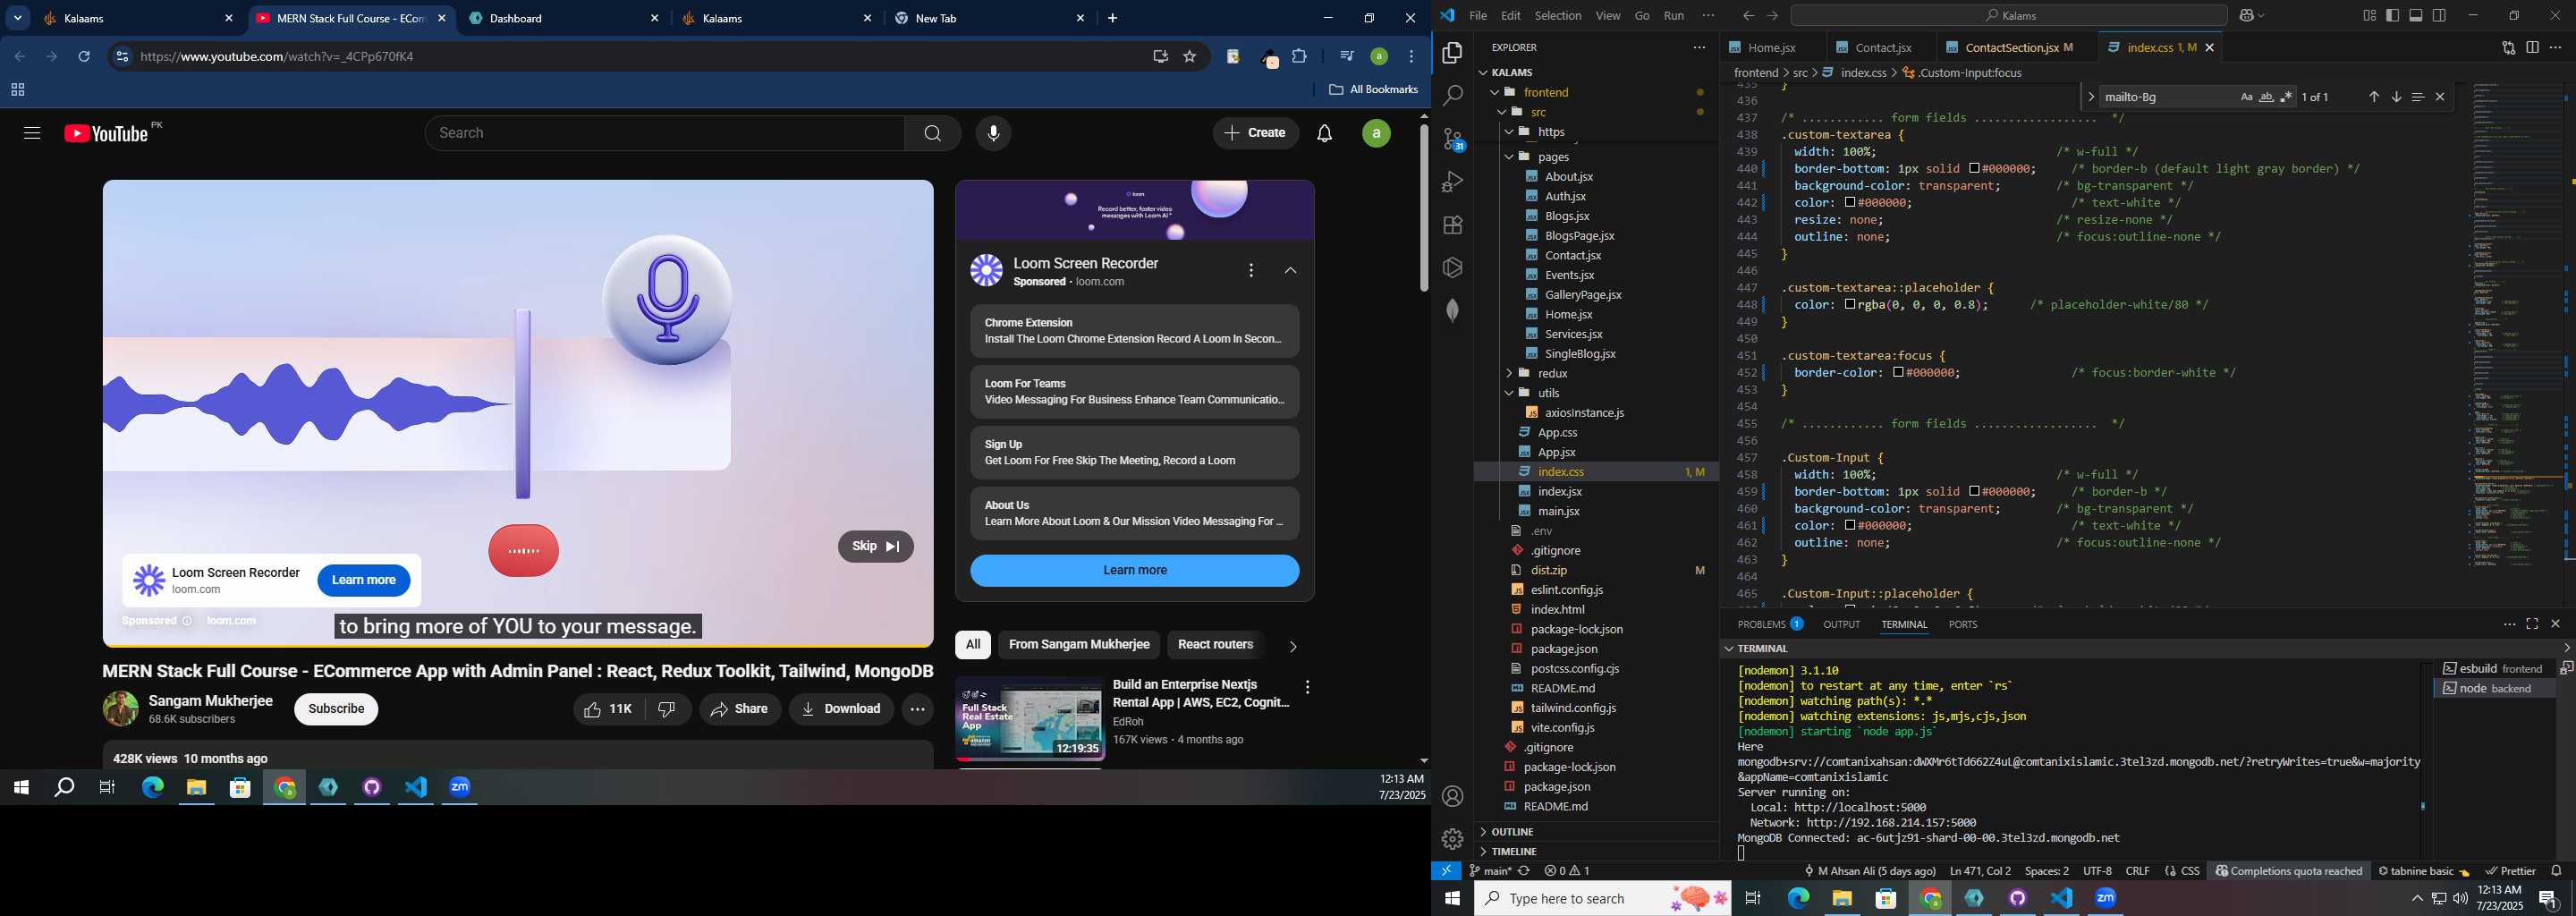Viewport: 2576px width, 916px height.
Task: Open the OUTPUT panel tab
Action: [1841, 624]
